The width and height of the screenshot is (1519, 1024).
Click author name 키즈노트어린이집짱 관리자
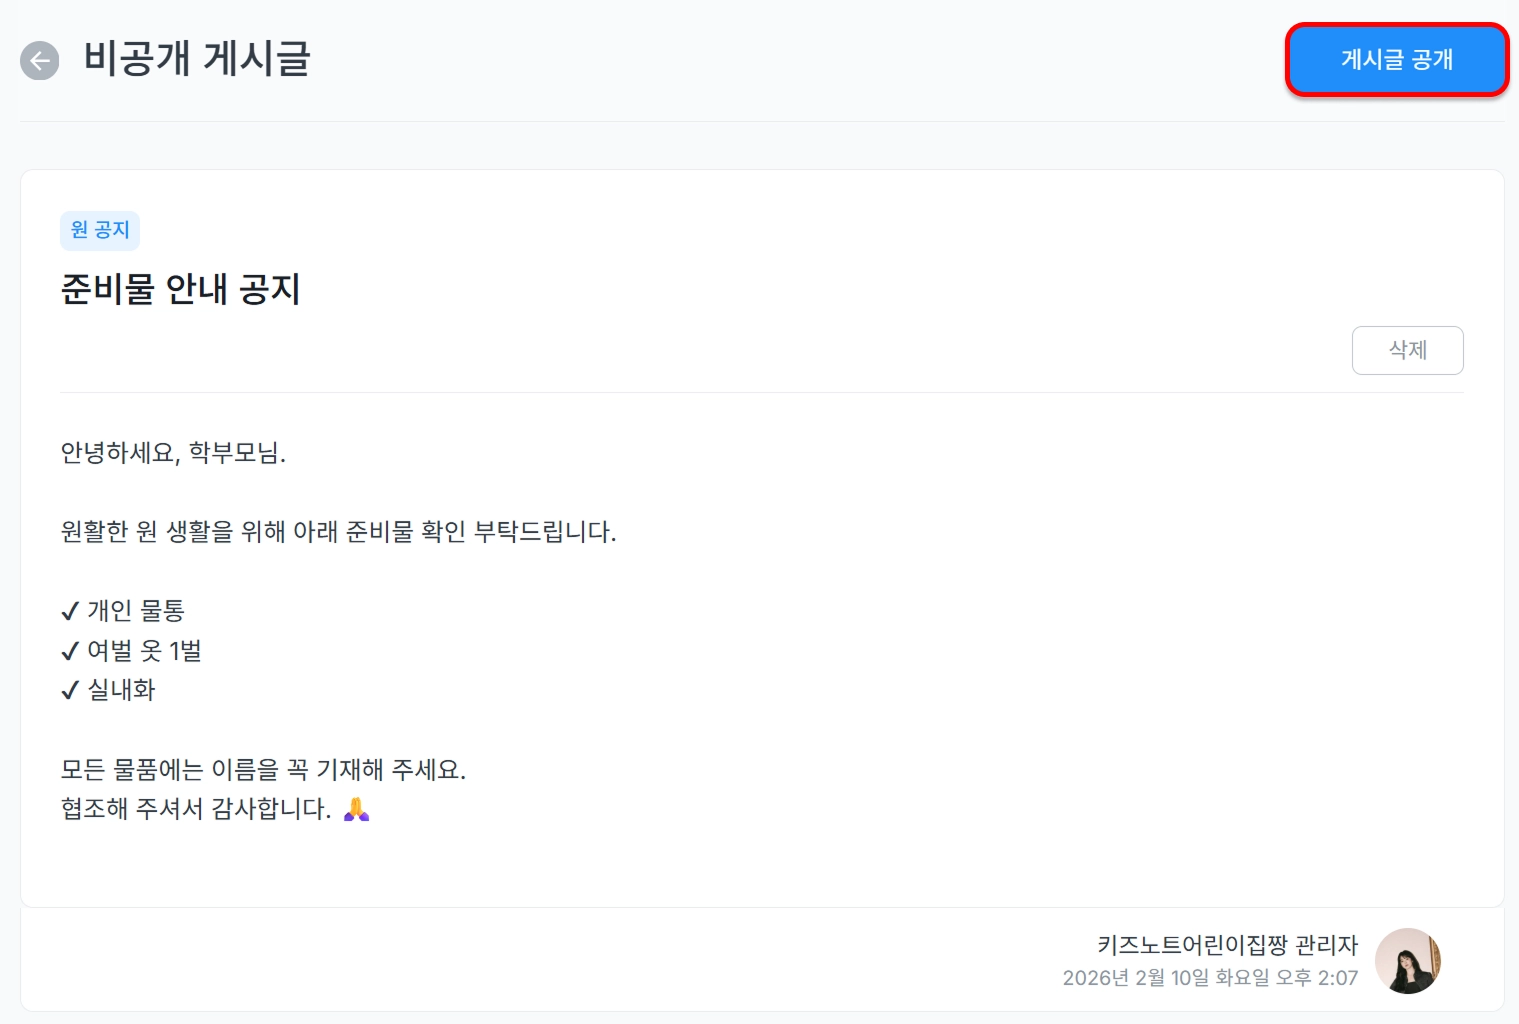pyautogui.click(x=1227, y=945)
